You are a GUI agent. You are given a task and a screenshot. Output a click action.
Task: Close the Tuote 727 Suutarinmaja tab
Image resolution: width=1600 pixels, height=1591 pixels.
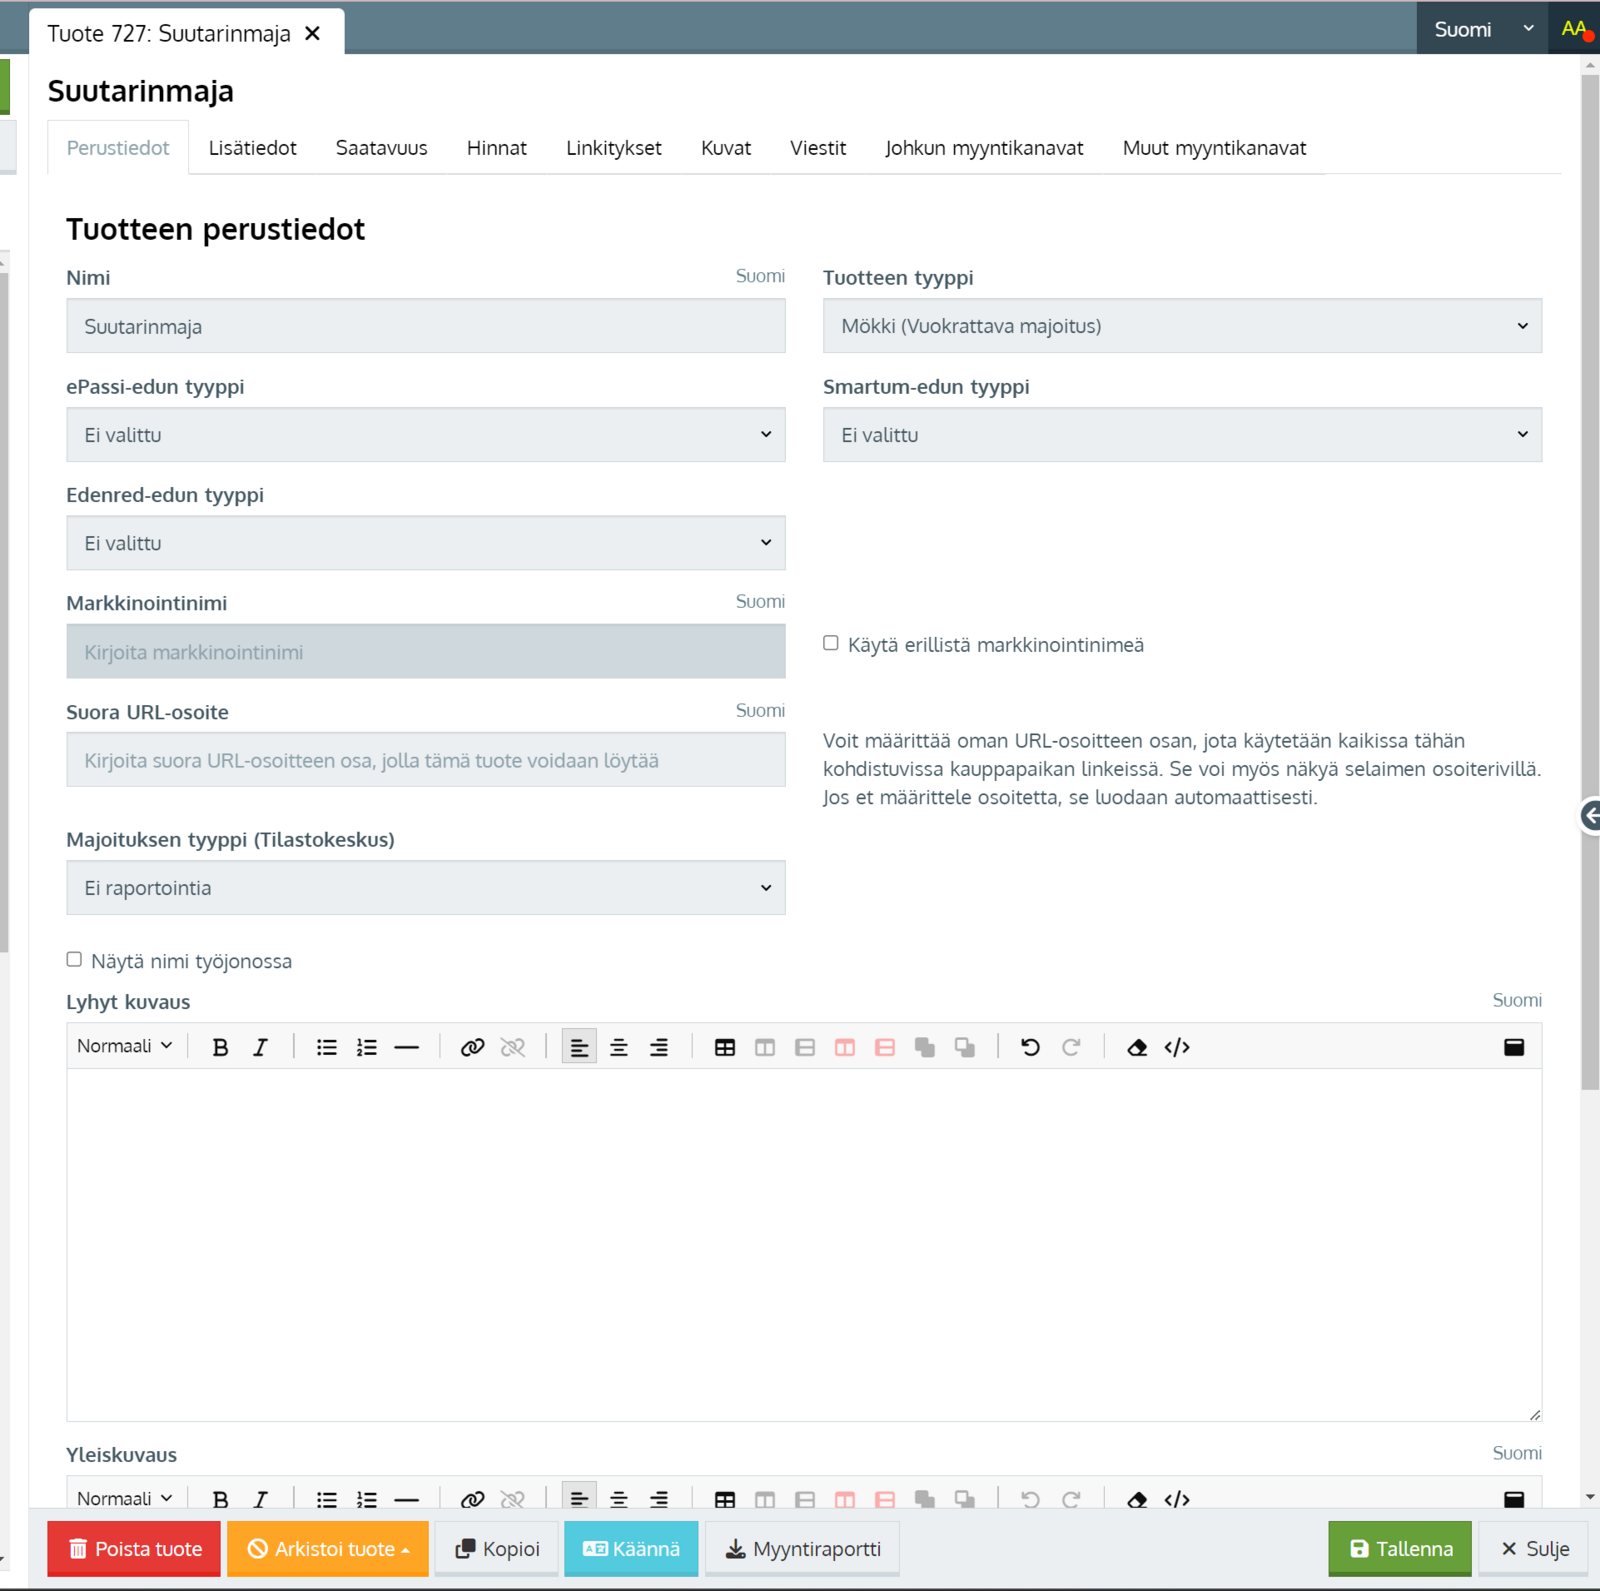coord(313,34)
